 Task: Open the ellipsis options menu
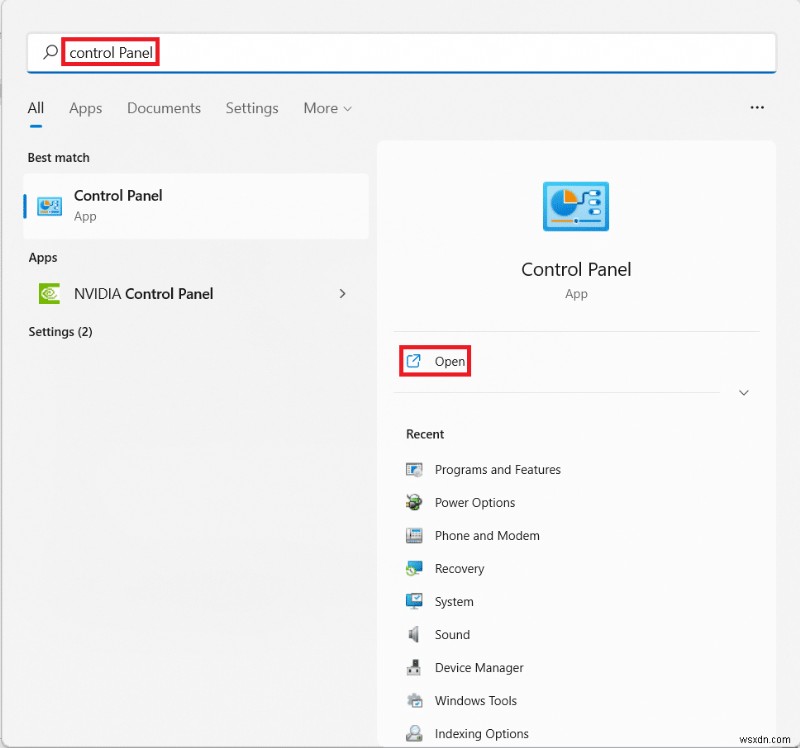tap(757, 107)
